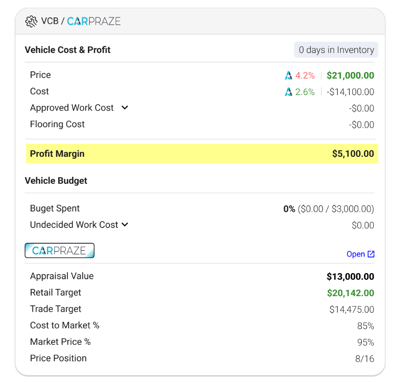Click the Vehicle Cost & Profit heading
Viewport: 401px width, 383px height.
[67, 50]
